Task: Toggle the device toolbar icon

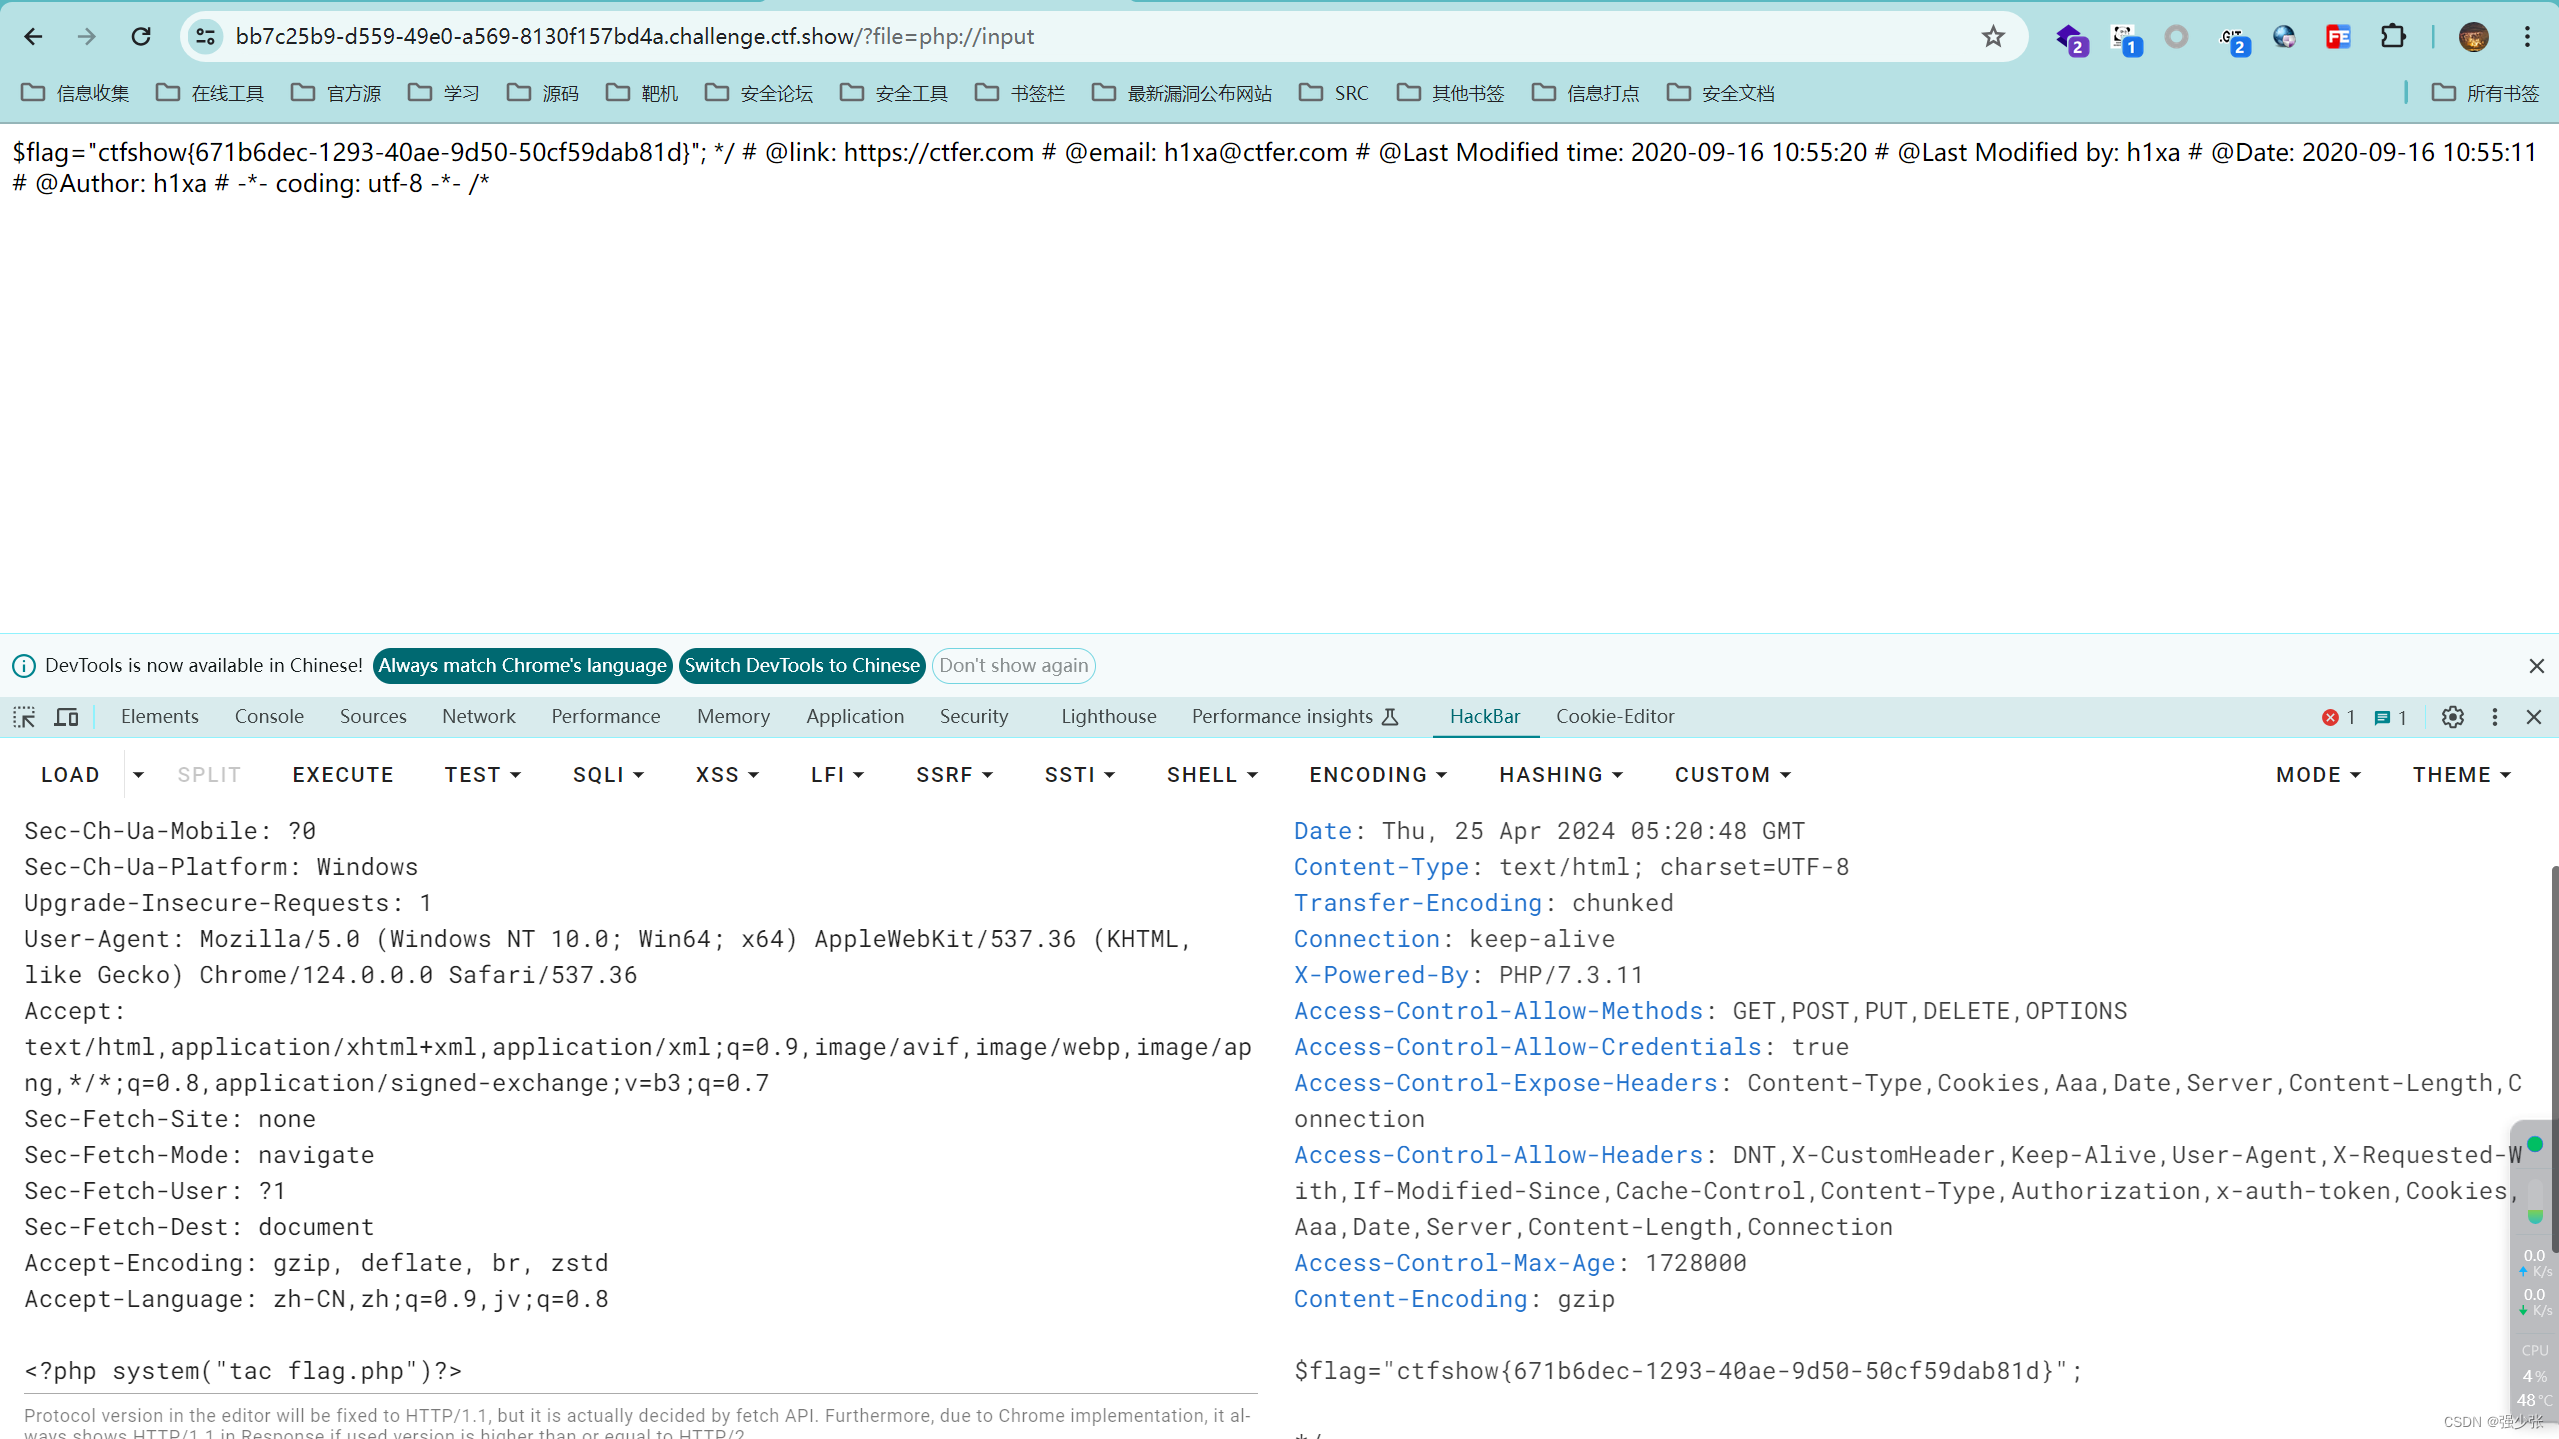Action: click(x=66, y=717)
